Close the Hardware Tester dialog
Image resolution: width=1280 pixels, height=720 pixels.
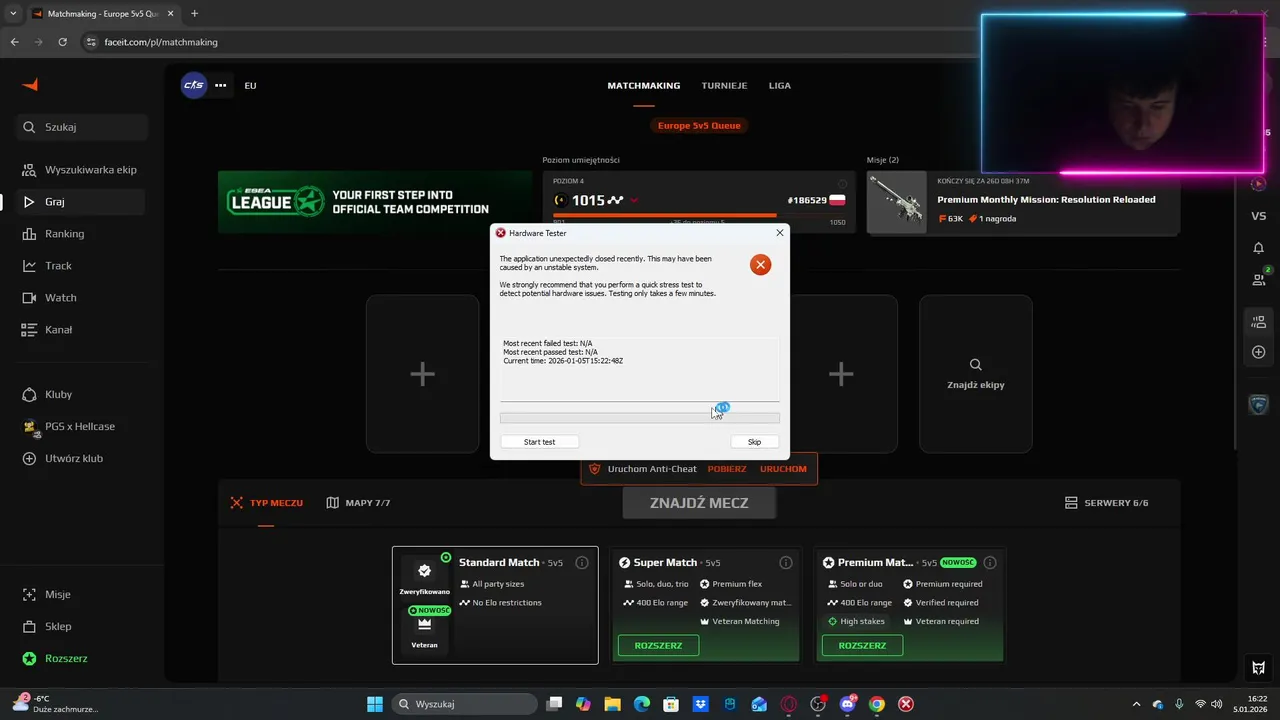[x=780, y=232]
